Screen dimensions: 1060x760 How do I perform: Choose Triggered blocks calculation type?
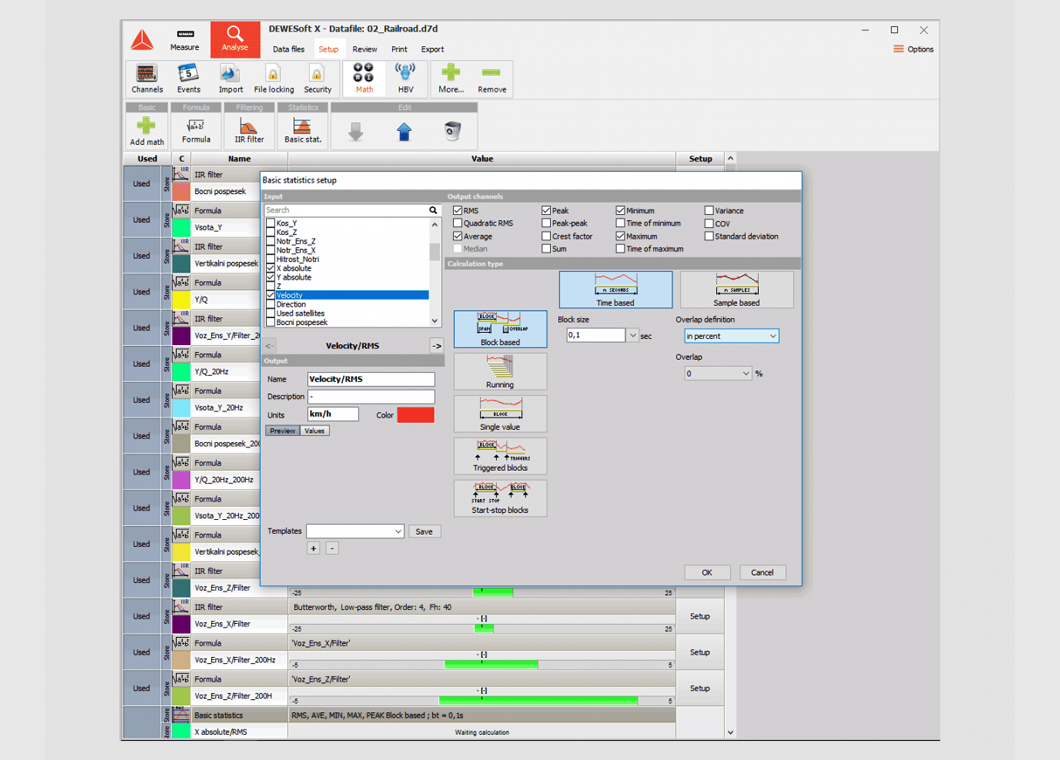point(500,456)
